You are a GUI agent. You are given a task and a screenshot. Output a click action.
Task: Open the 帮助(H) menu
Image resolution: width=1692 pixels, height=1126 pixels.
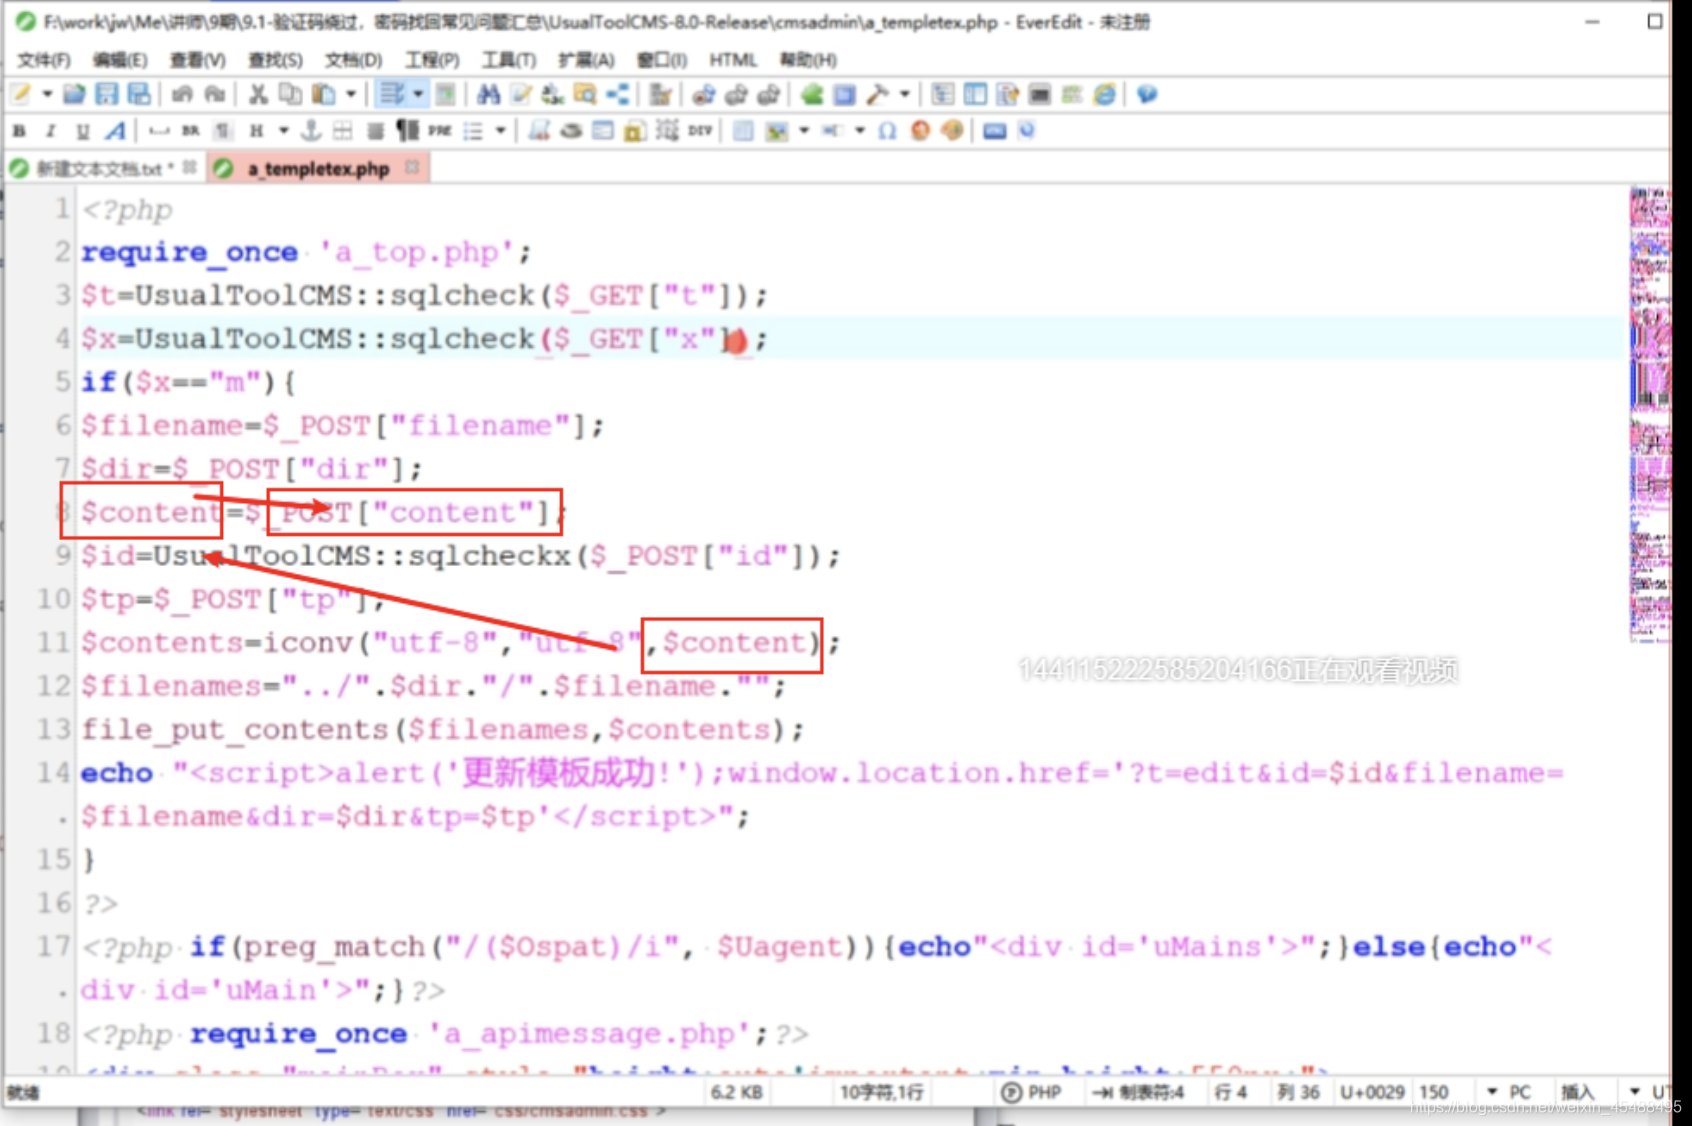(808, 60)
